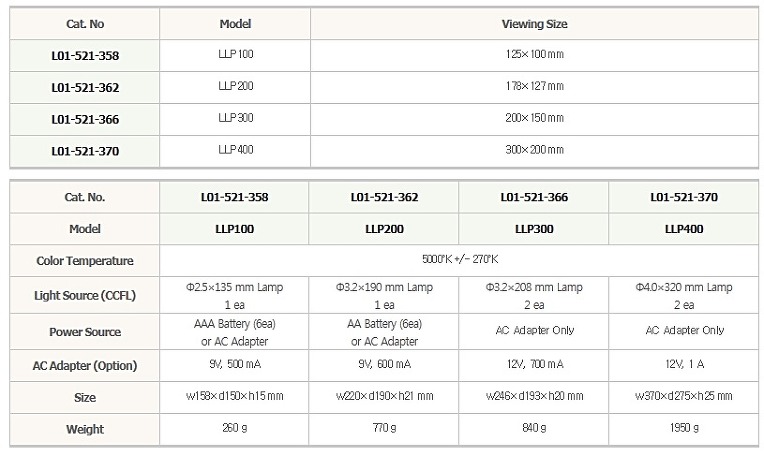Click the Φ4.0×320 mm Lamp cell
Viewport: 764px width, 456px height.
tap(684, 296)
